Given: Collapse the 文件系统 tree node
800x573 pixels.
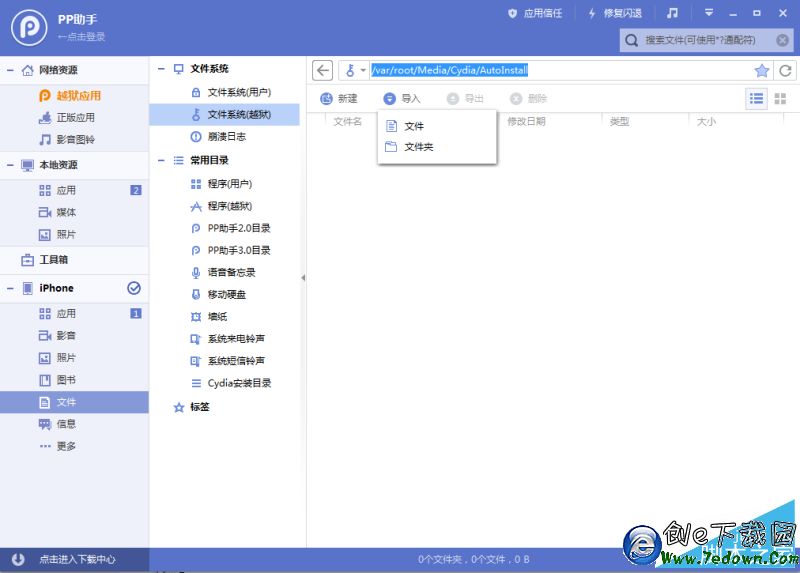Looking at the screenshot, I should 161,69.
